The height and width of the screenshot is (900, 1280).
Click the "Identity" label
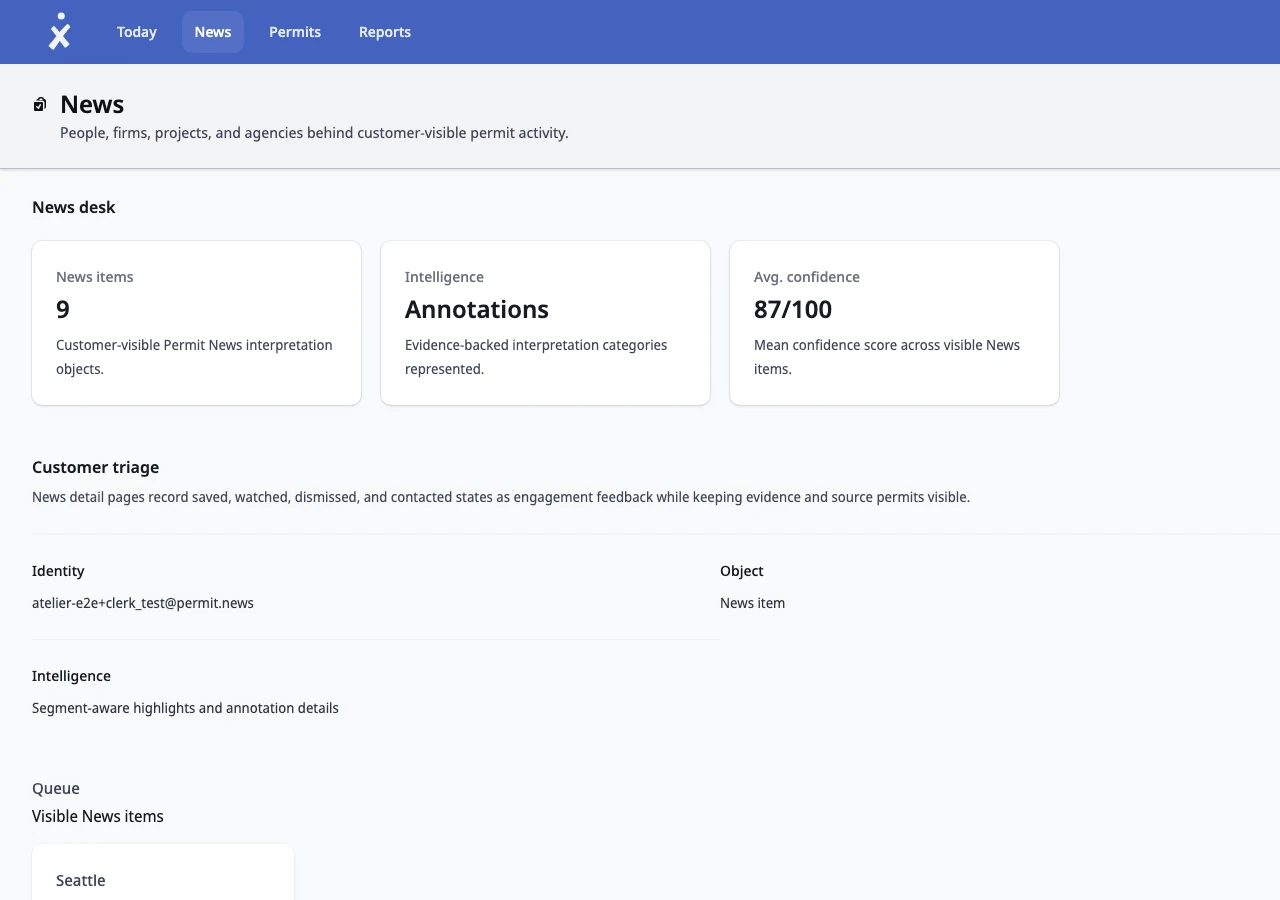[58, 571]
